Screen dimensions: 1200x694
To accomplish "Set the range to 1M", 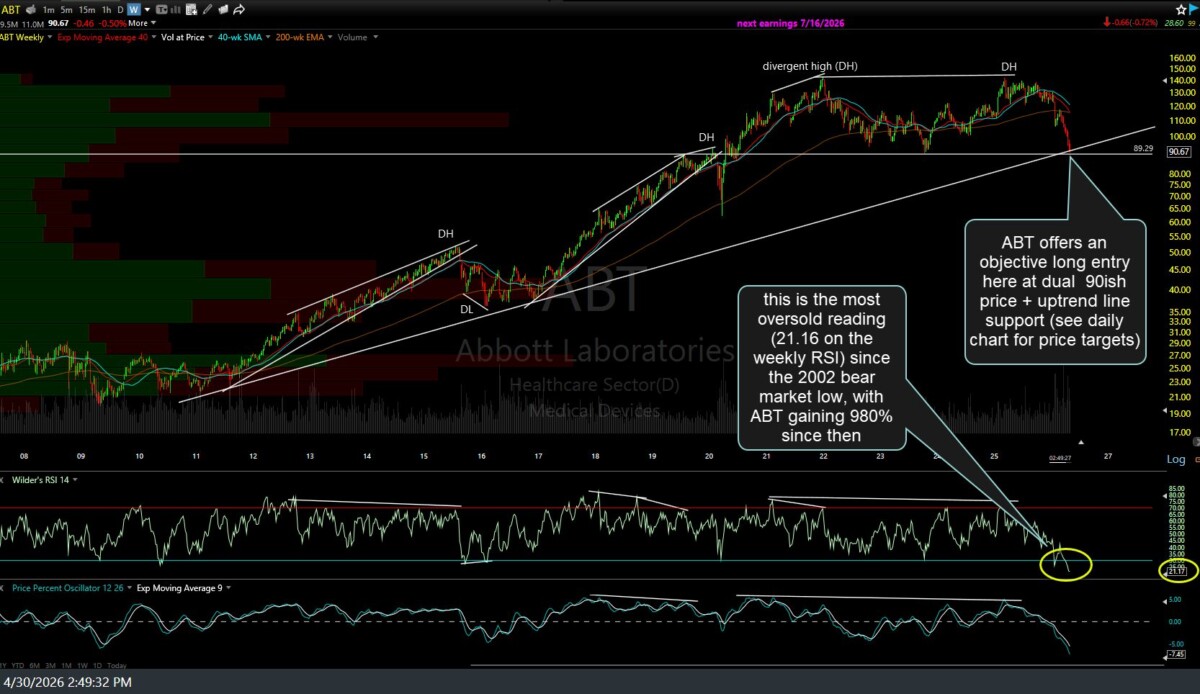I will point(67,666).
